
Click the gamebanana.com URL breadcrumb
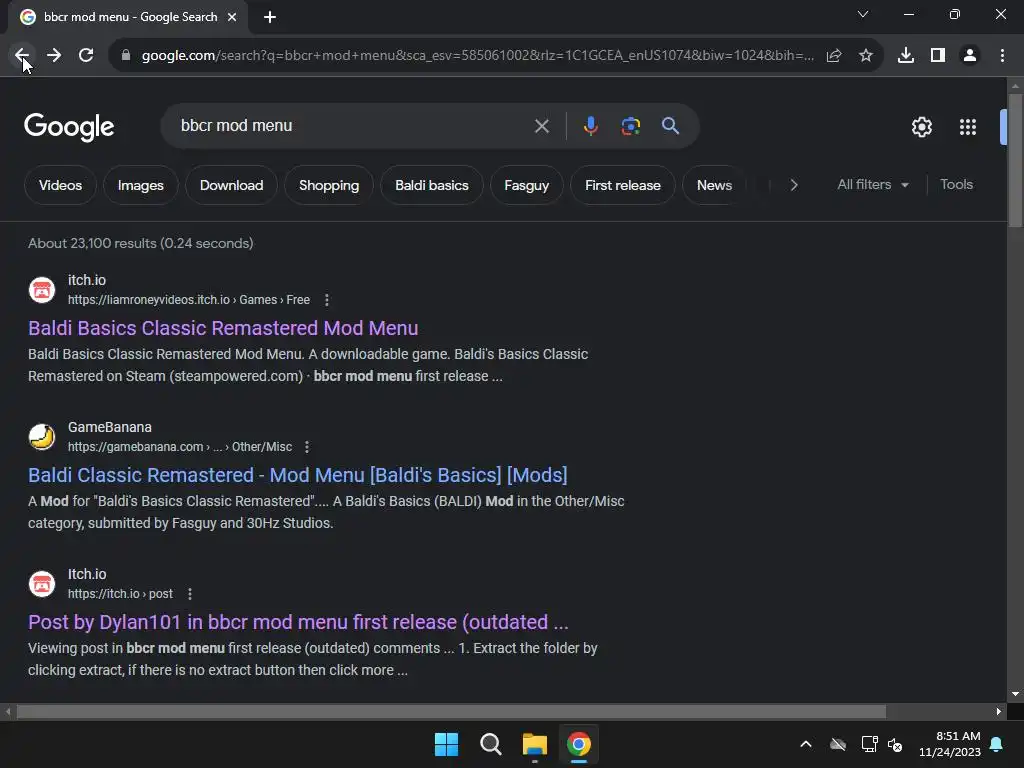coord(180,447)
